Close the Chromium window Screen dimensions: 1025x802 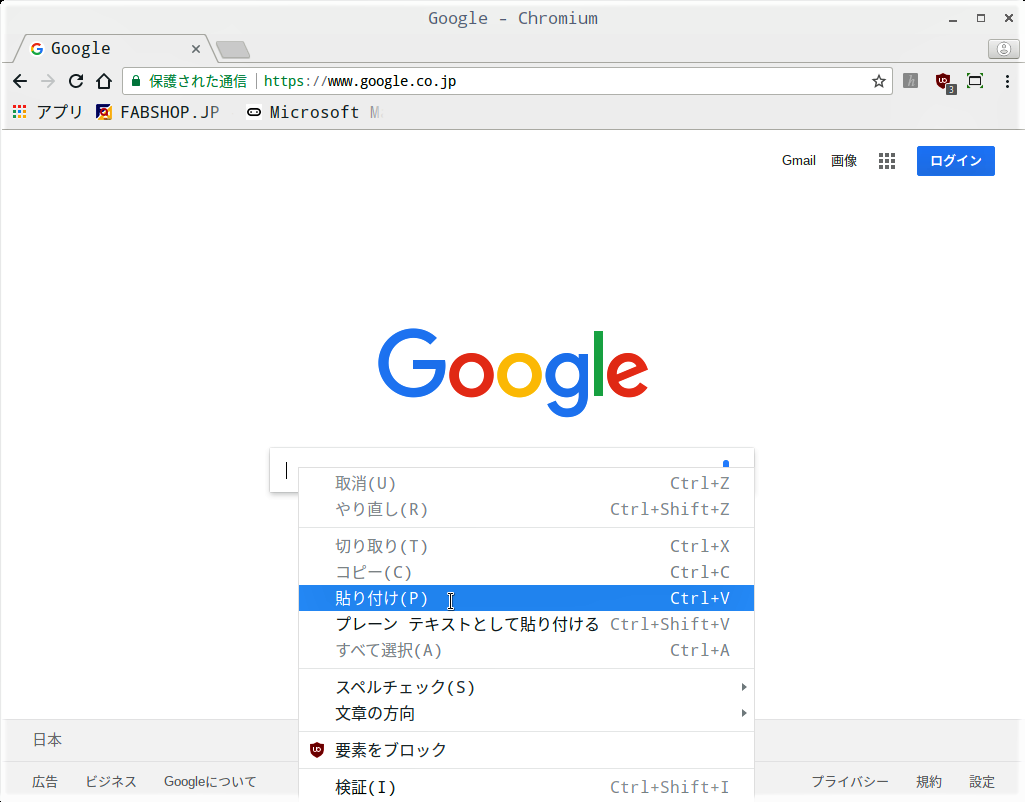pyautogui.click(x=1009, y=18)
